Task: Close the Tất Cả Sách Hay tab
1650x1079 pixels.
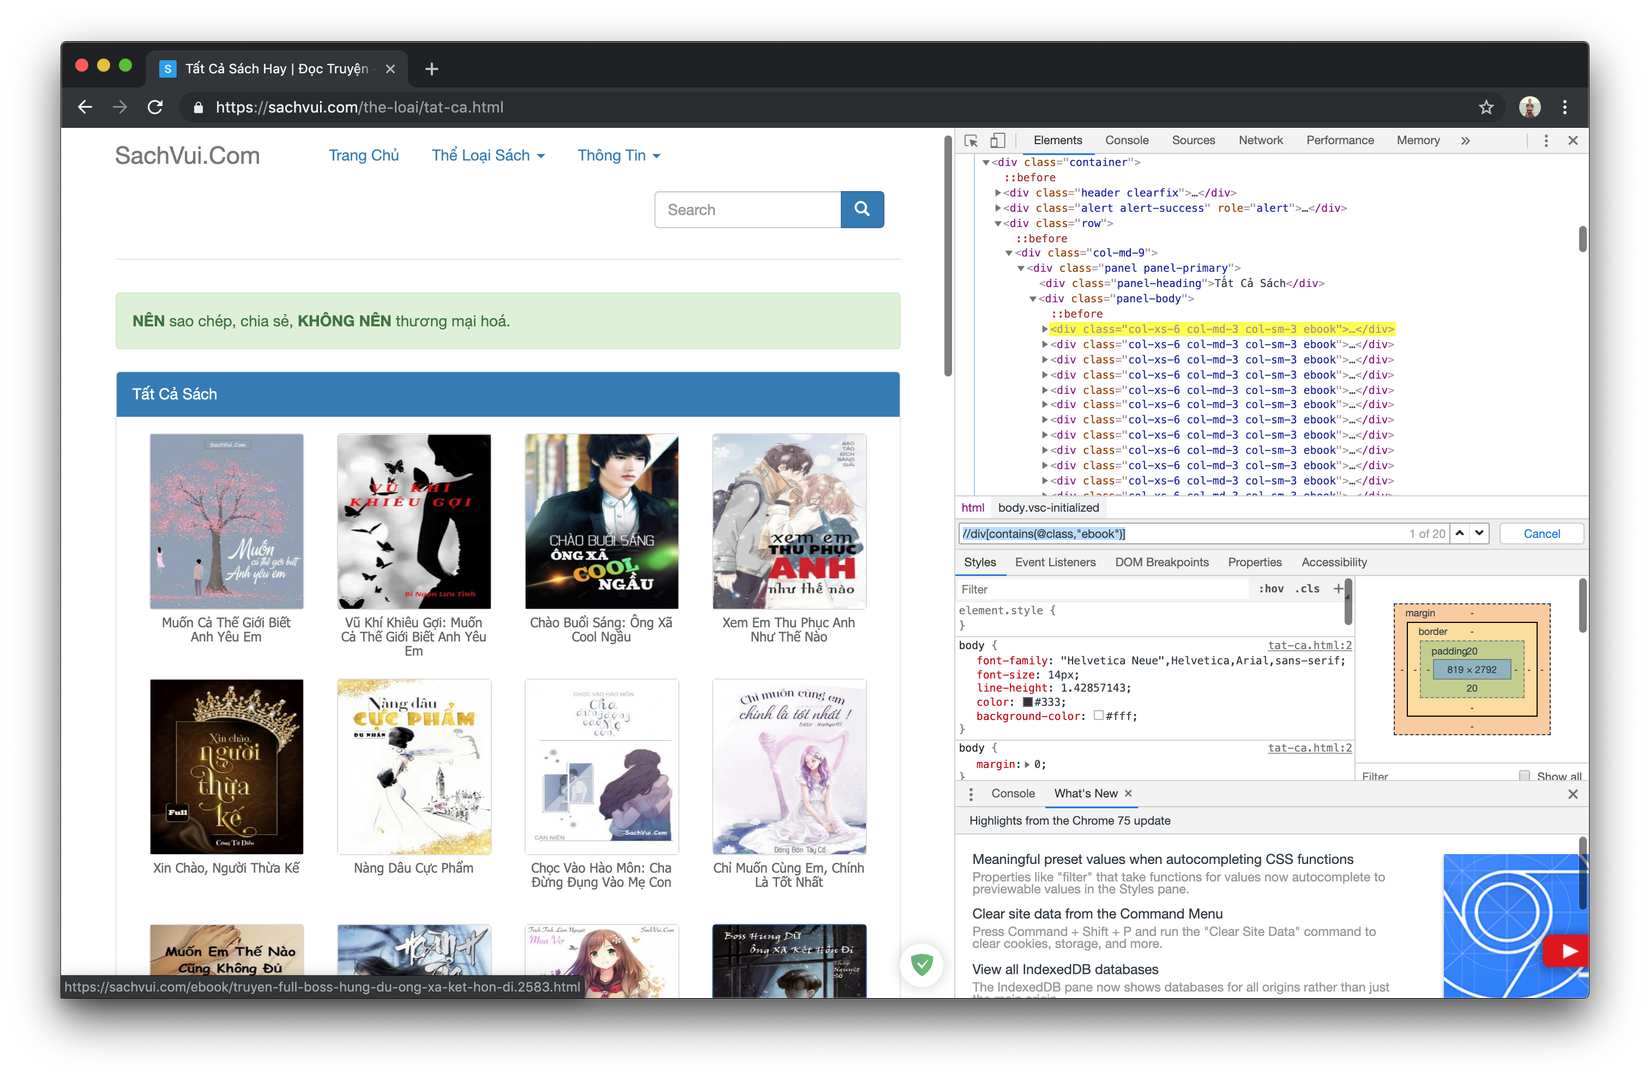Action: click(390, 68)
